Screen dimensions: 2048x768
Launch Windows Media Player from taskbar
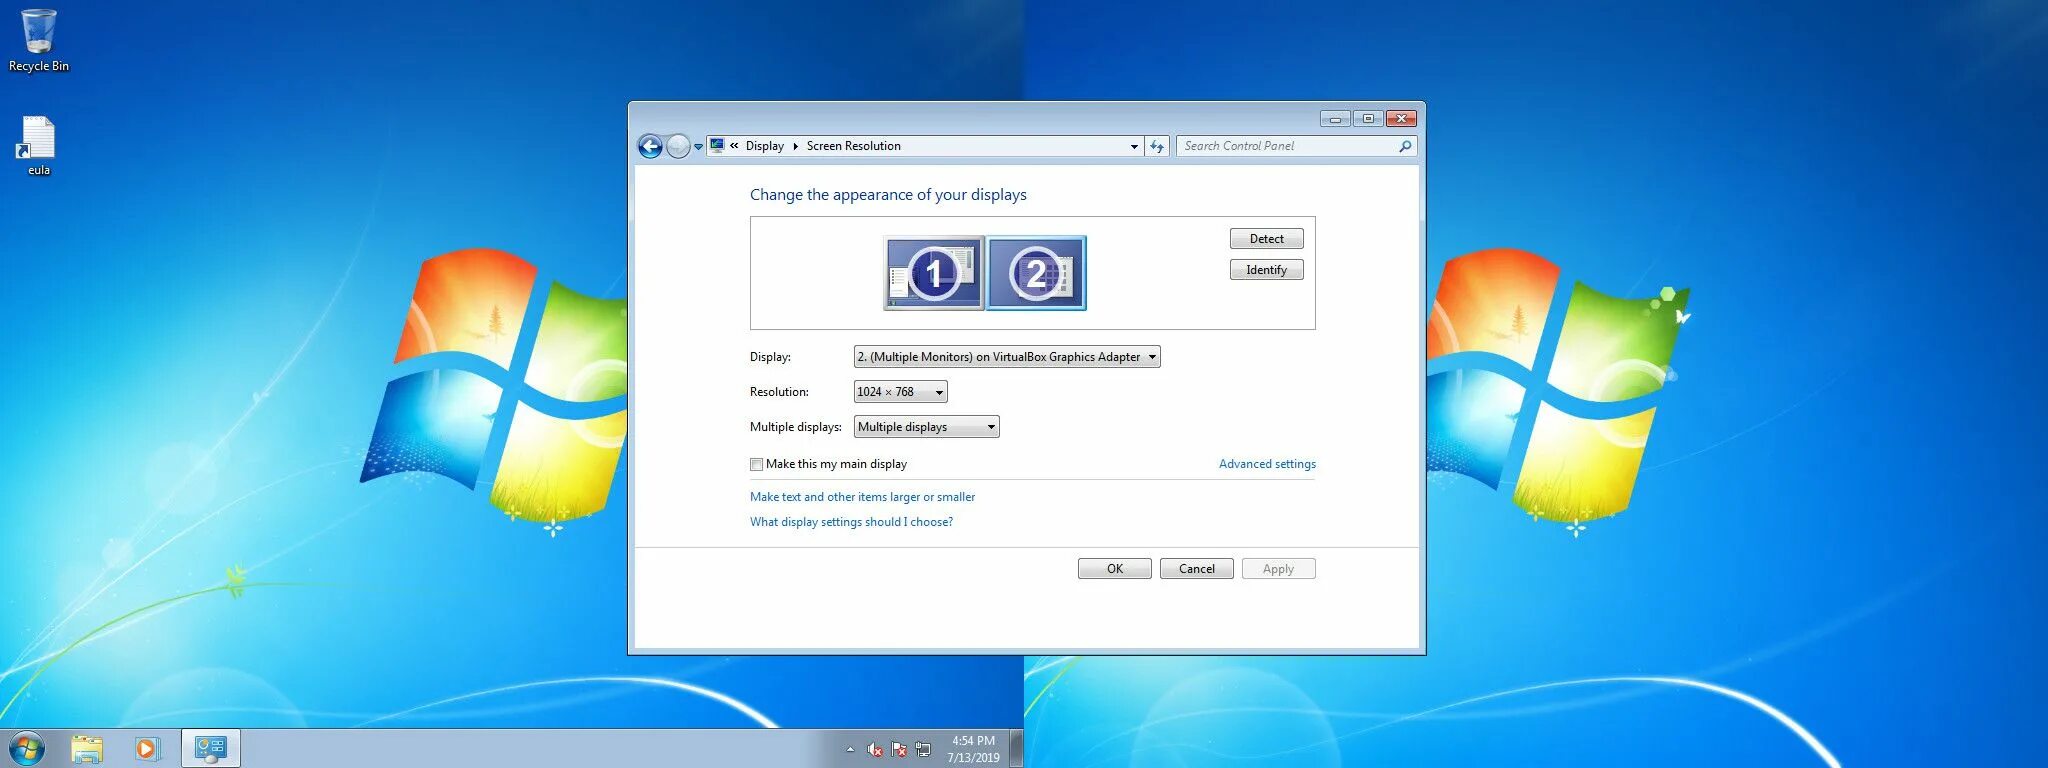(146, 748)
